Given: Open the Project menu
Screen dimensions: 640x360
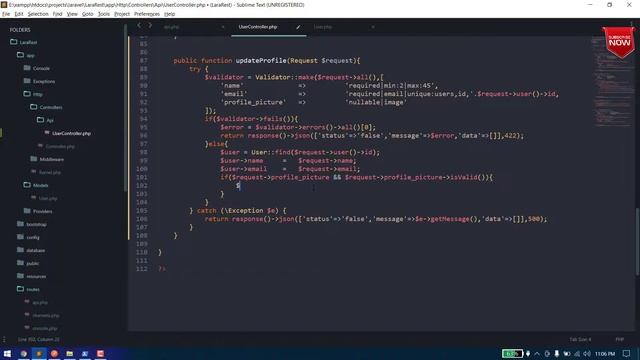Looking at the screenshot, I should coord(122,14).
